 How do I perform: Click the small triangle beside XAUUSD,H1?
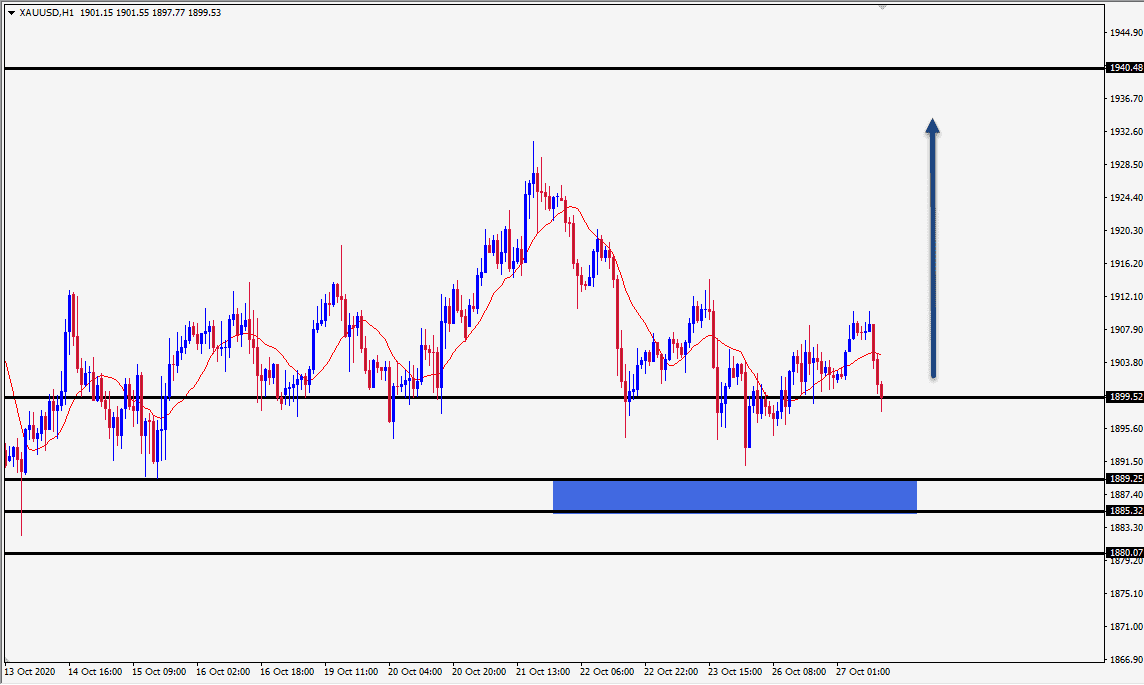pos(11,12)
